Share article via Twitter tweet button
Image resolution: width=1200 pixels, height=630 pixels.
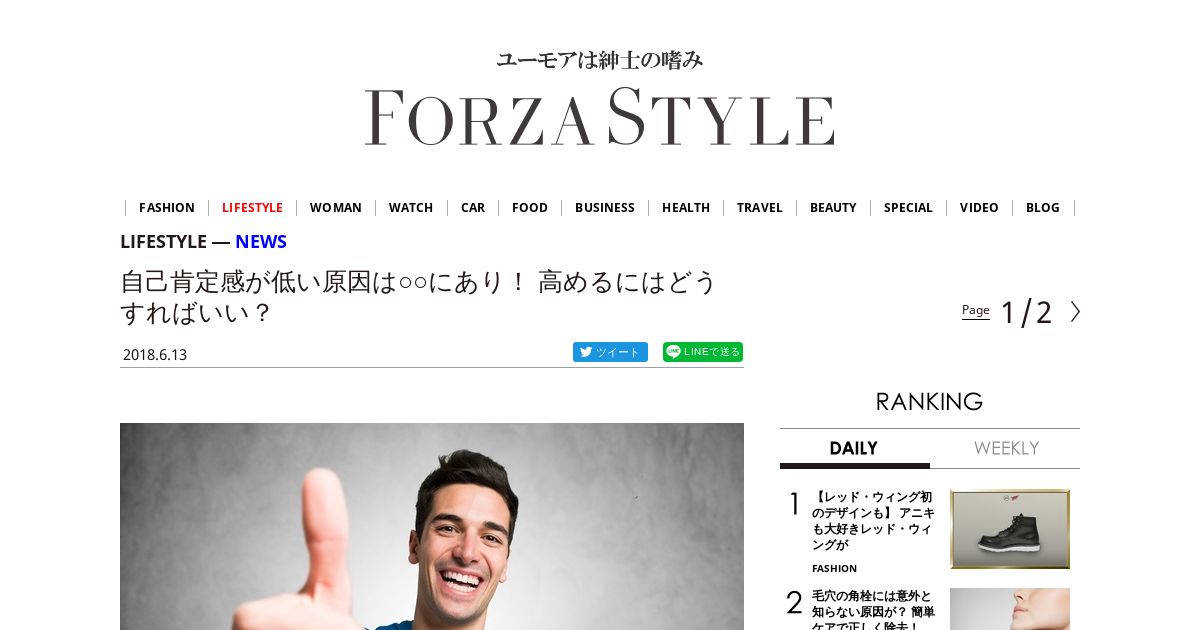[610, 352]
